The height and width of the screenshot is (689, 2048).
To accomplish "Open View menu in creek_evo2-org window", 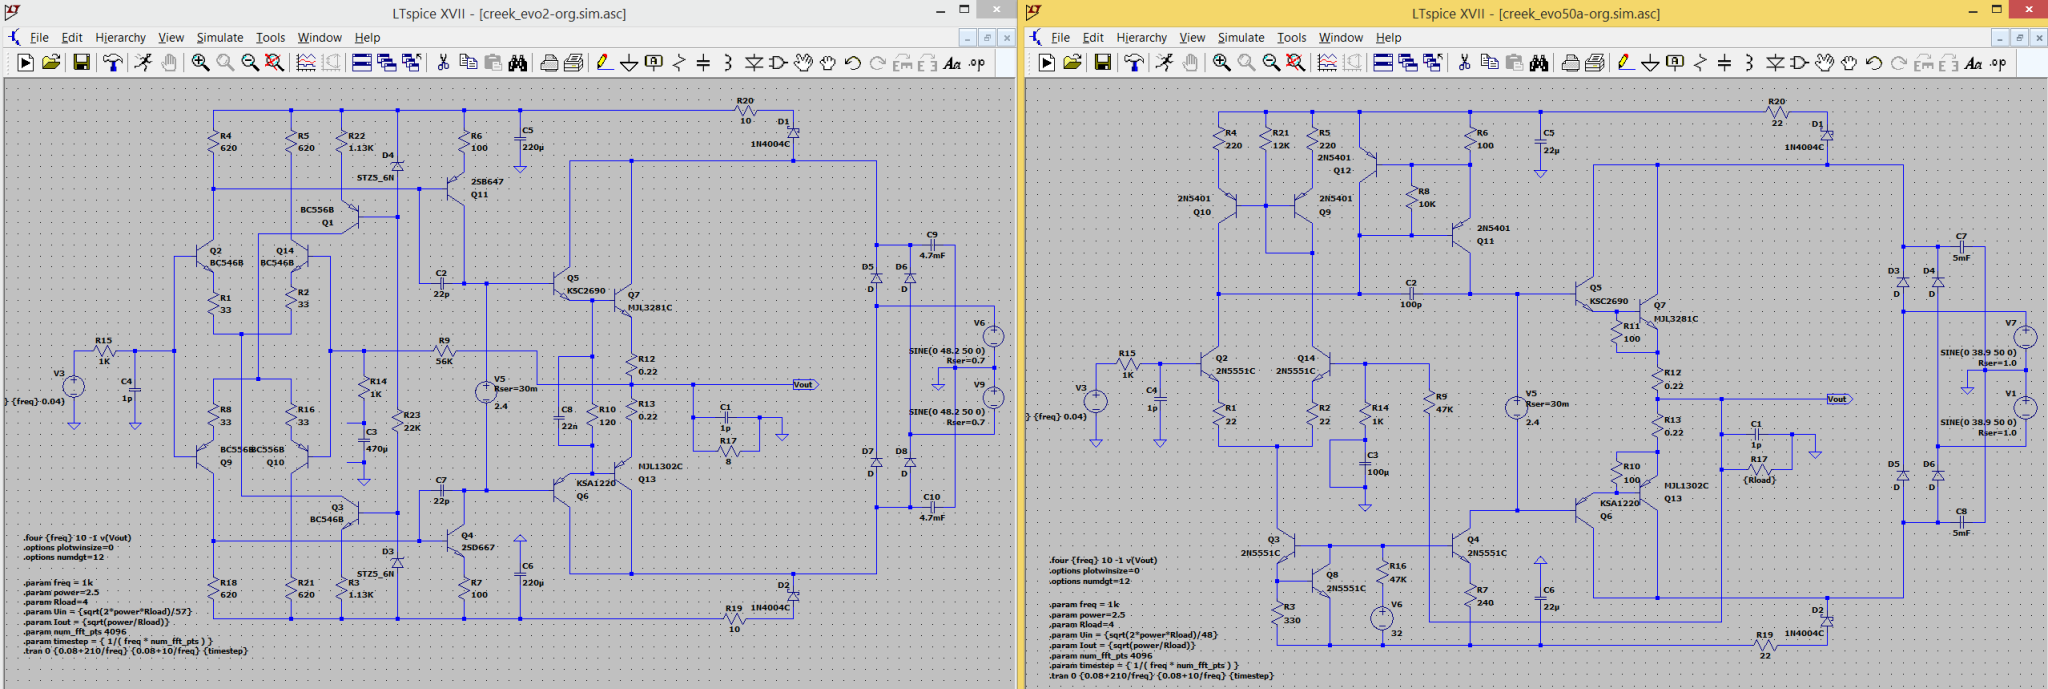I will tap(171, 38).
